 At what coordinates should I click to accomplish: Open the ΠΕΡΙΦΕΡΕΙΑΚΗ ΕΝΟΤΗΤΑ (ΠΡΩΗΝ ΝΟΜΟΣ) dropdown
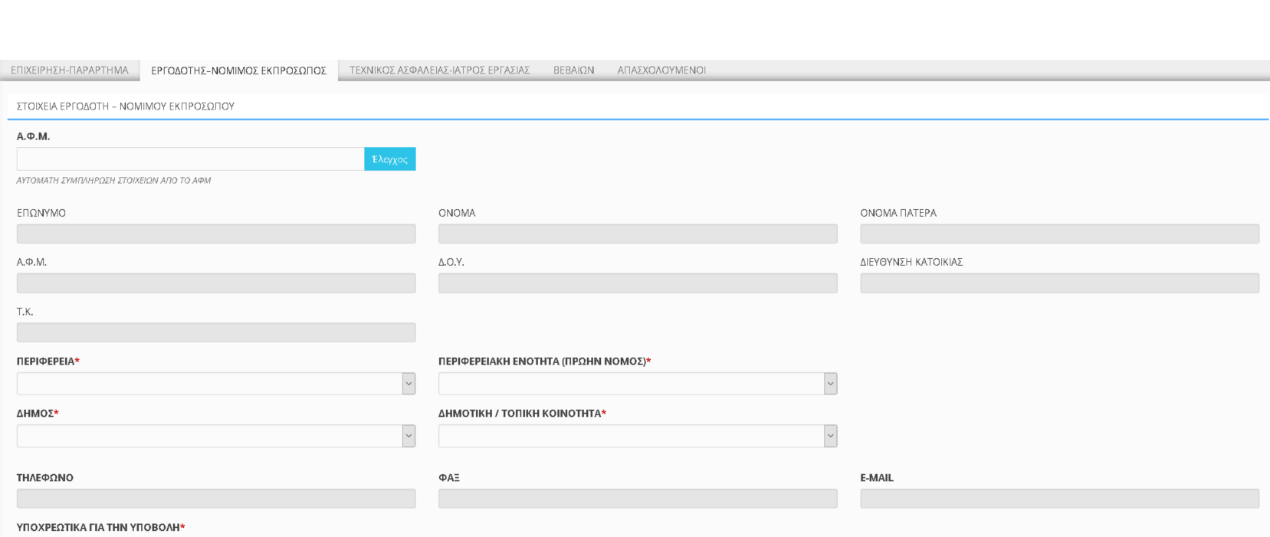[637, 384]
